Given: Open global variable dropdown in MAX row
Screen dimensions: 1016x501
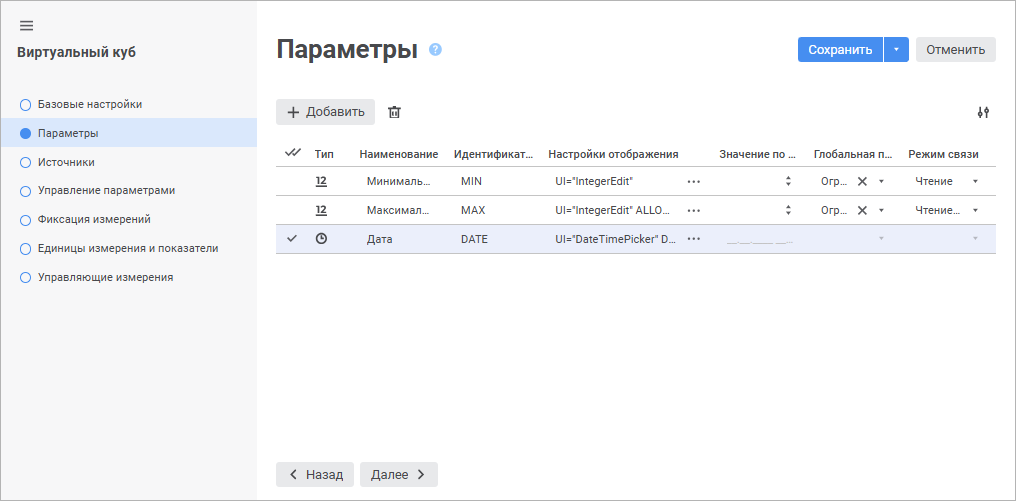Looking at the screenshot, I should click(x=881, y=210).
